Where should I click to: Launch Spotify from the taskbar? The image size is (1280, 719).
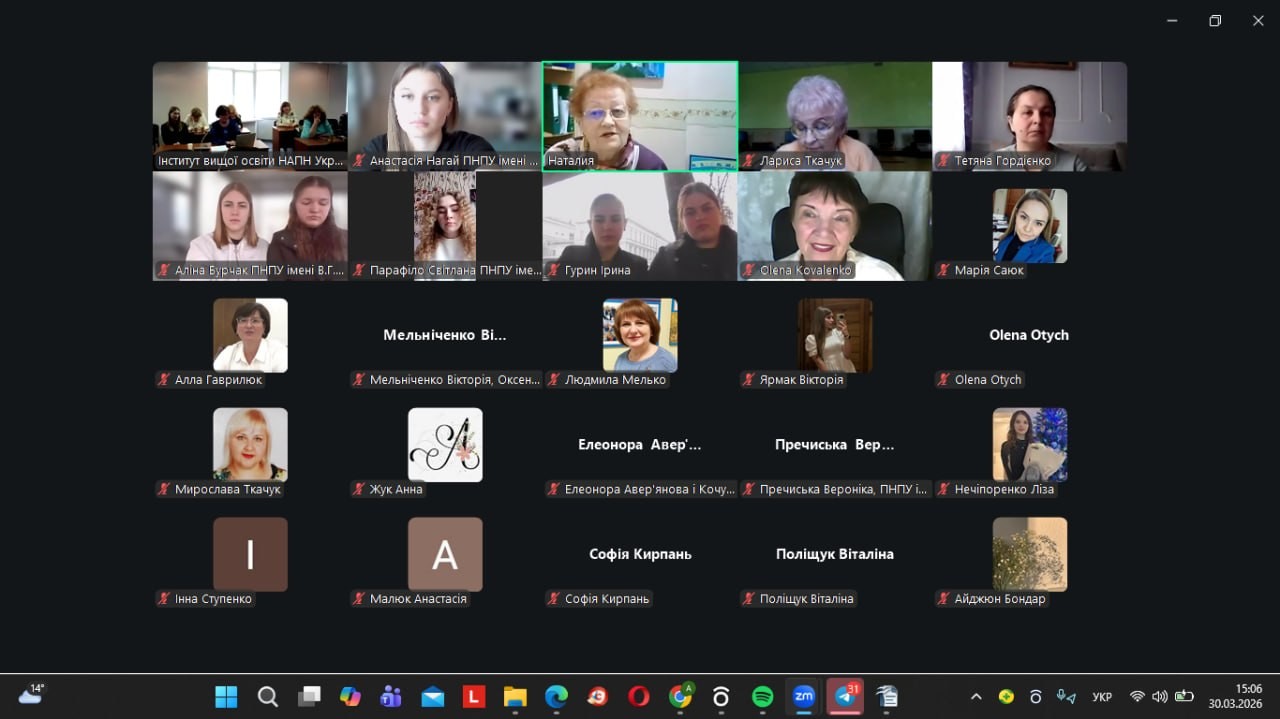tap(762, 697)
